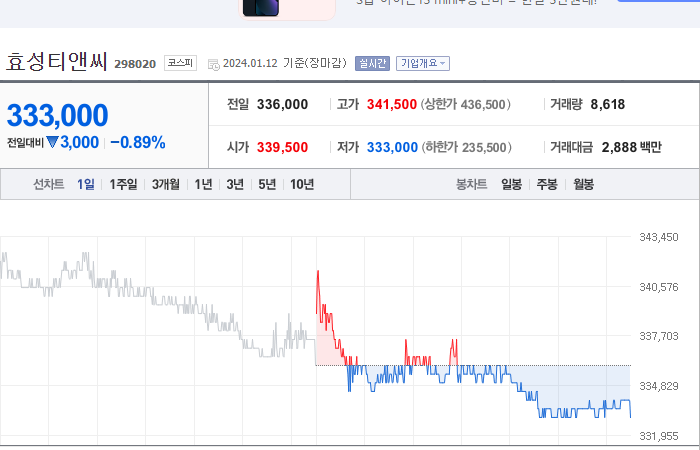This screenshot has width=700, height=450.
Task: Click the 하한가 235,500 text
Action: [x=467, y=147]
